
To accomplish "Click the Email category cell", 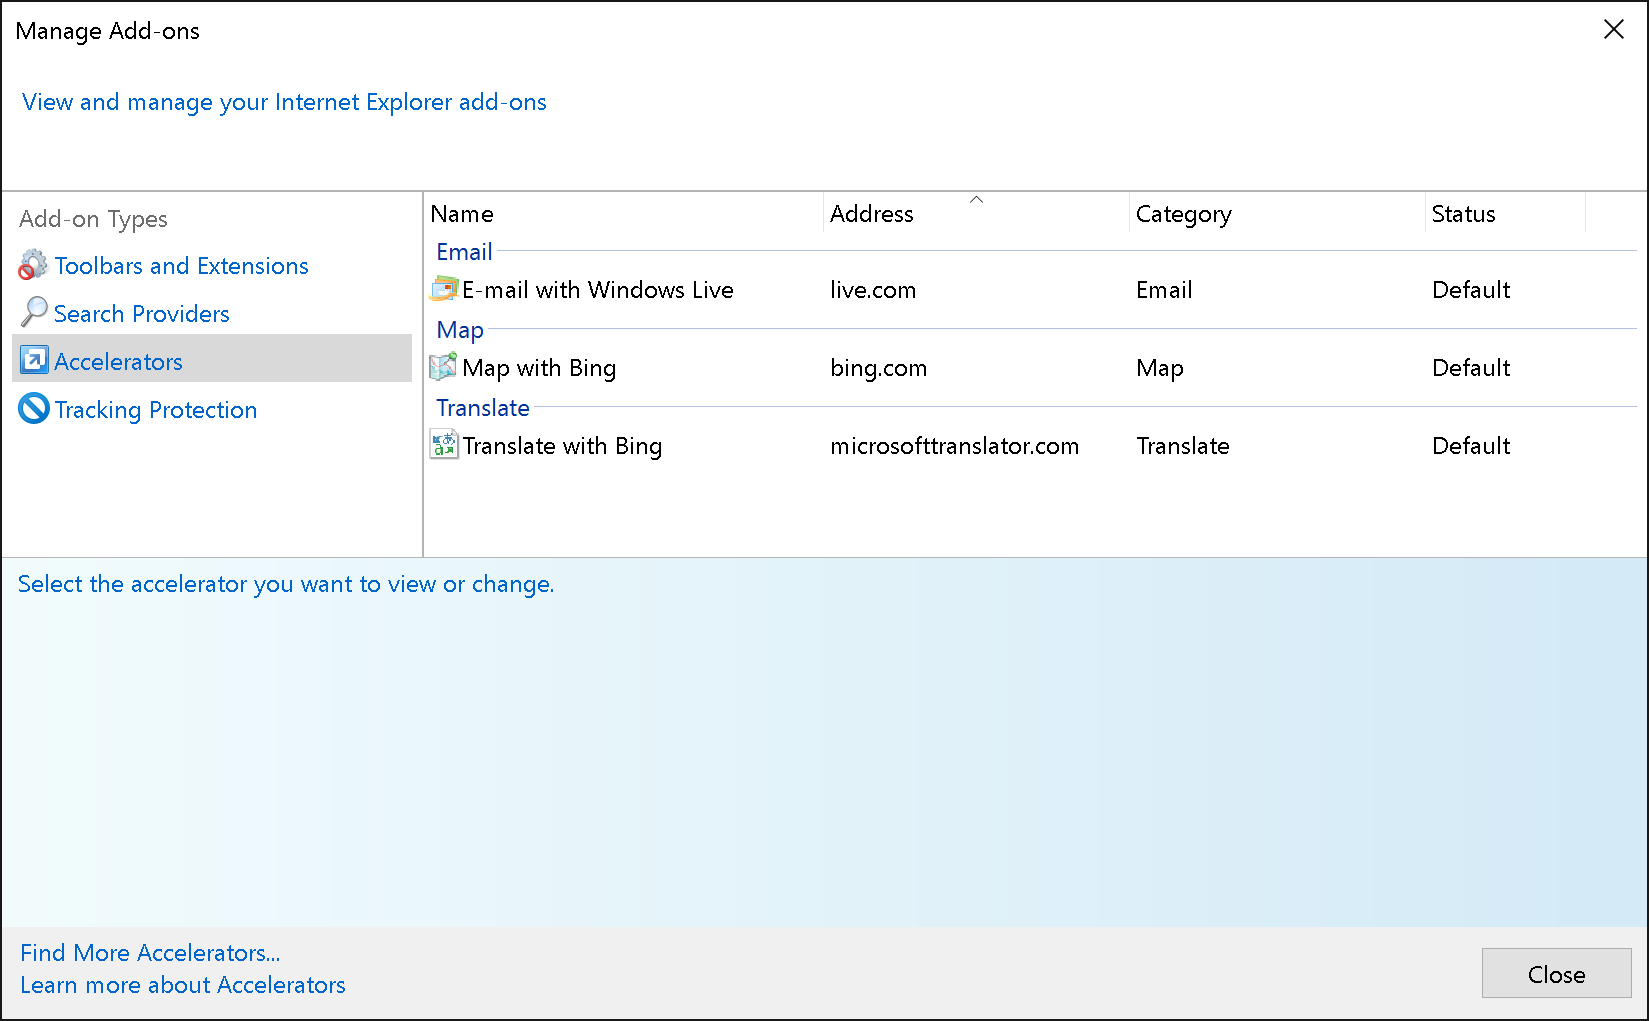I will coord(1164,290).
